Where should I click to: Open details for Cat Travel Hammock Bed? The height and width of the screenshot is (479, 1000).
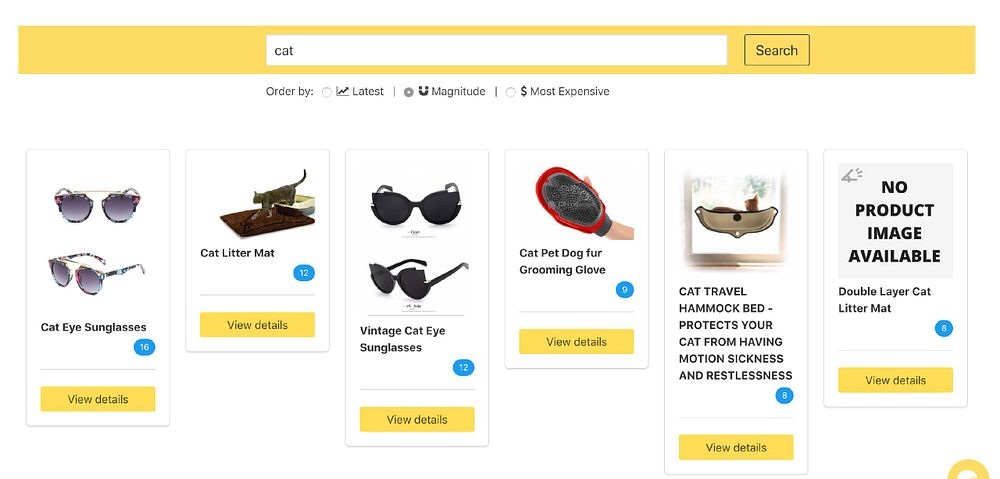[x=736, y=447]
